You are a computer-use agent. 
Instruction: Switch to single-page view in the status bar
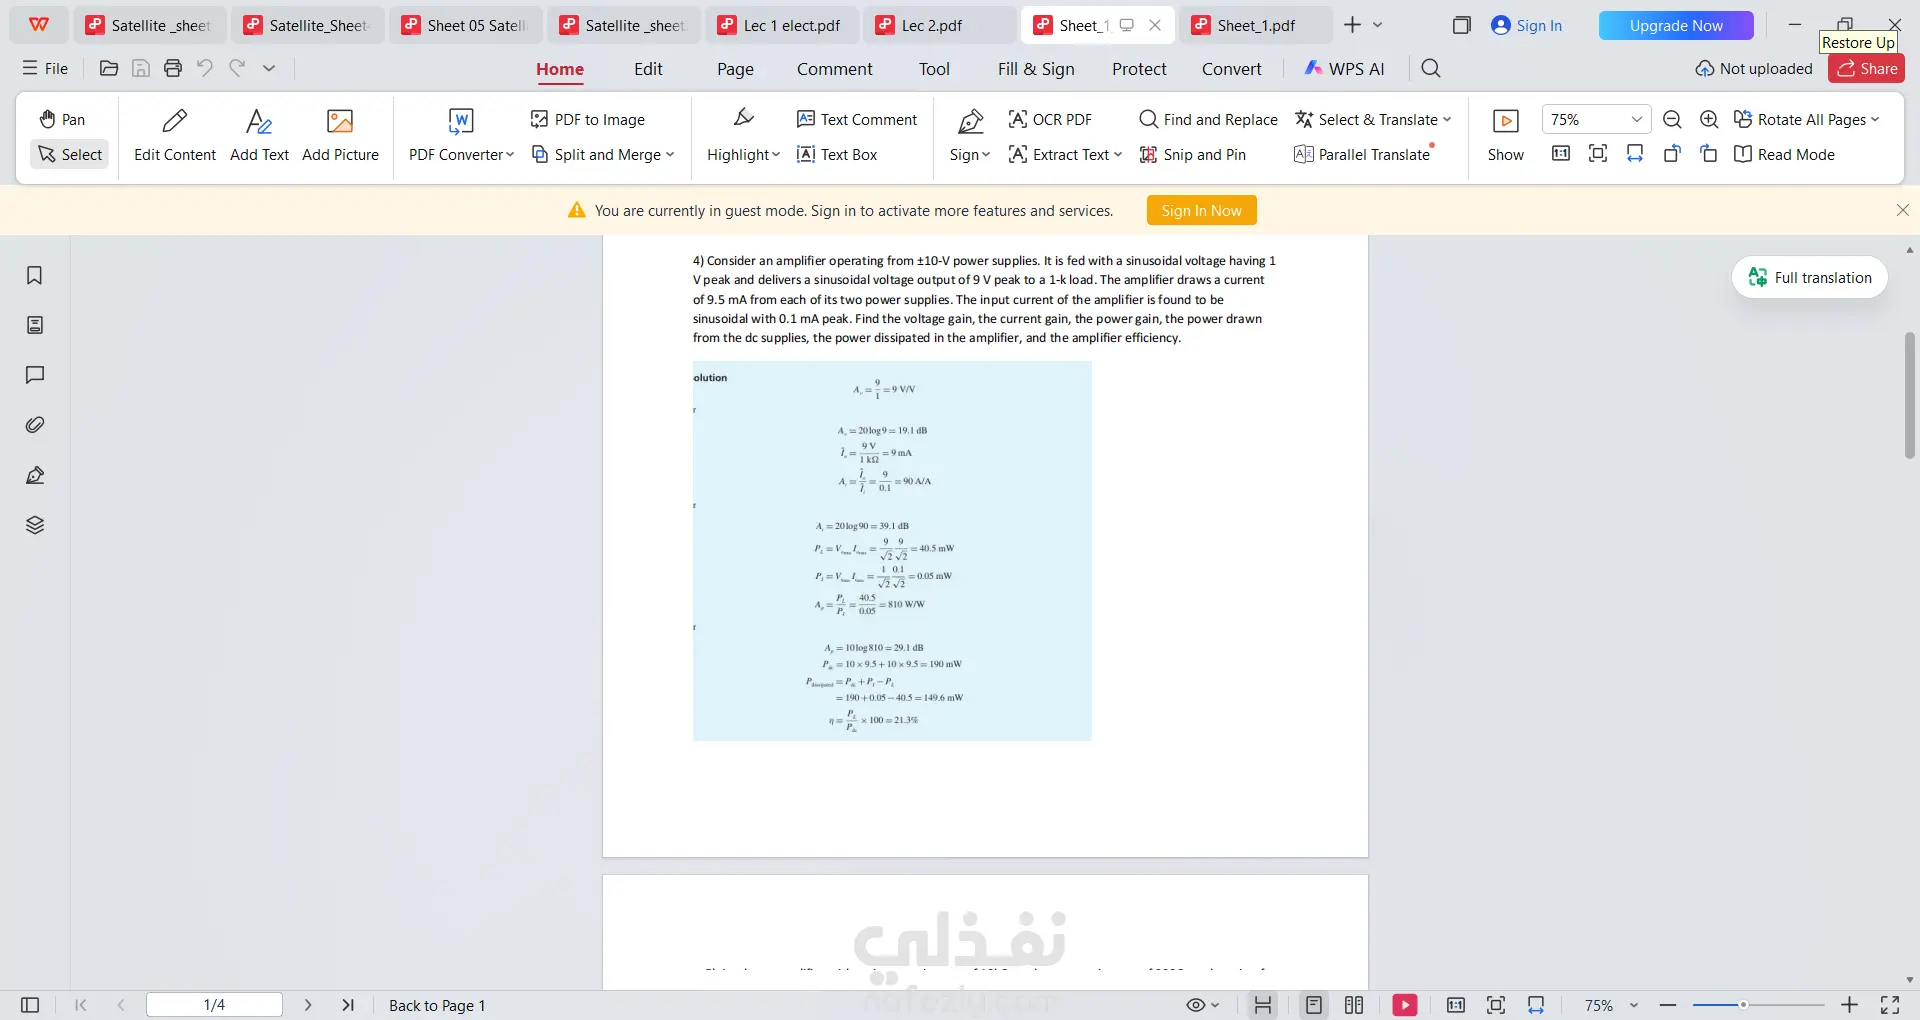click(x=1314, y=1005)
